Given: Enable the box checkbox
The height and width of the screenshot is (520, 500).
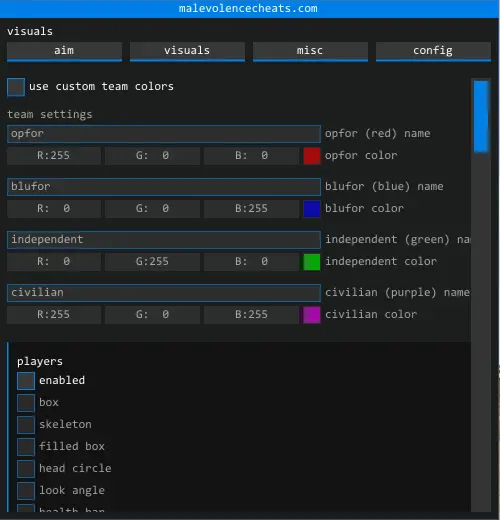Looking at the screenshot, I should [26, 403].
